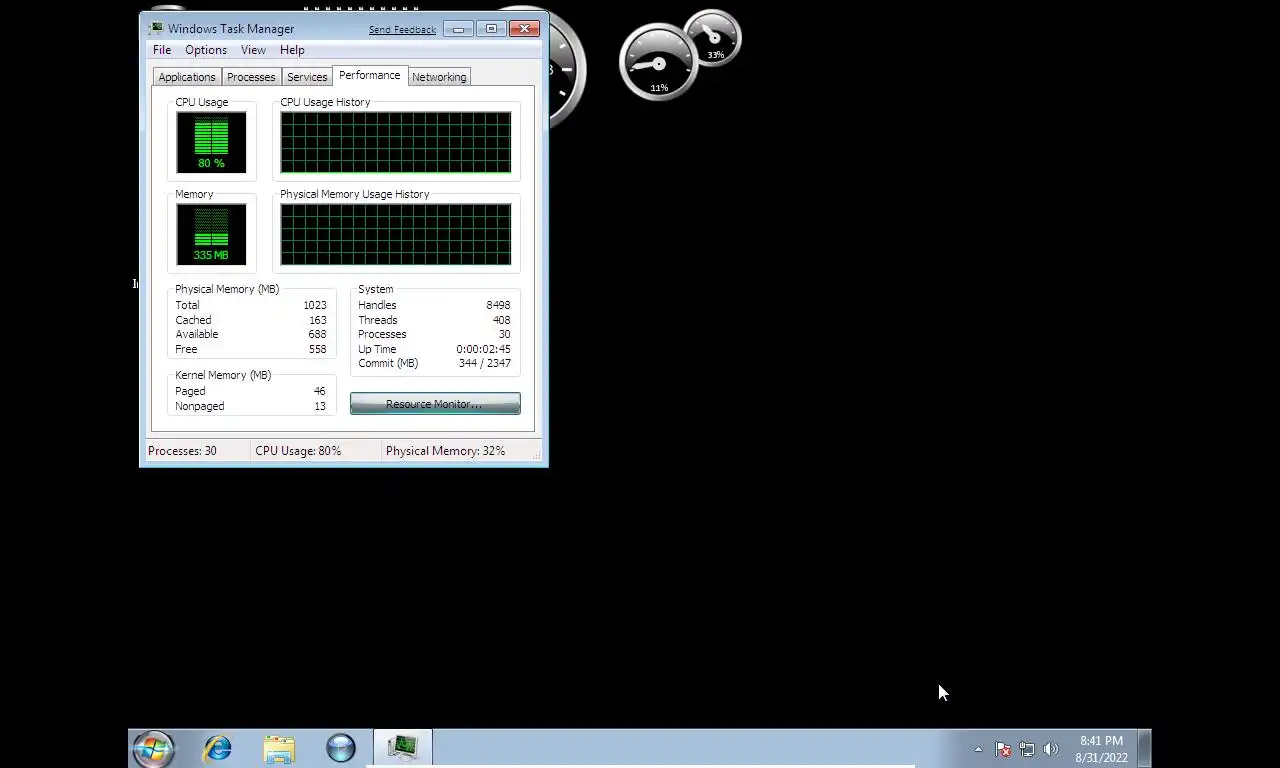Switch to the Processes tab
Viewport: 1280px width, 768px height.
click(251, 77)
